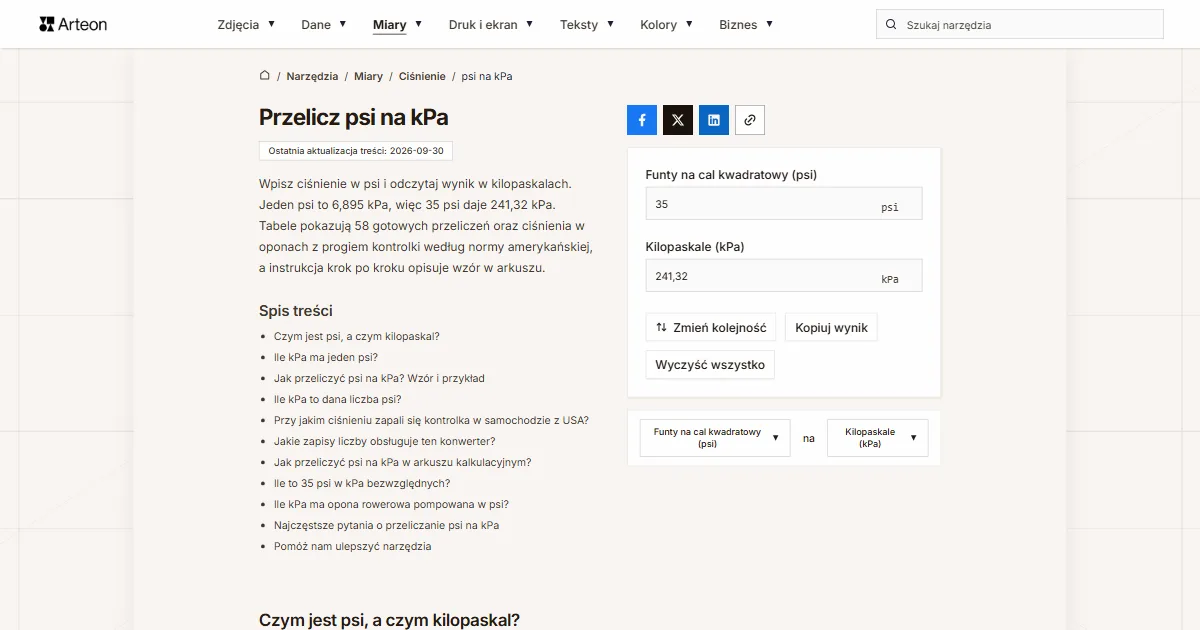The height and width of the screenshot is (630, 1200).
Task: Open the Druk i ekran menu
Action: (x=491, y=25)
